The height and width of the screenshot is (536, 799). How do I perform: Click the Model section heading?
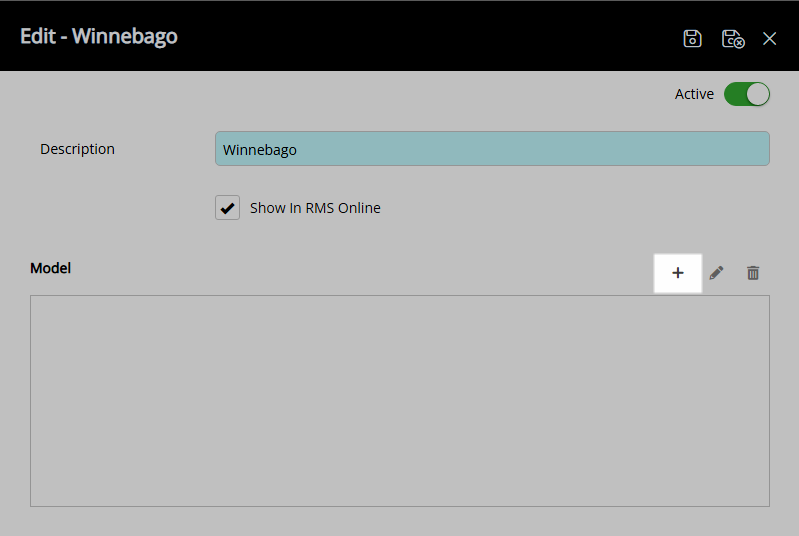pyautogui.click(x=50, y=268)
